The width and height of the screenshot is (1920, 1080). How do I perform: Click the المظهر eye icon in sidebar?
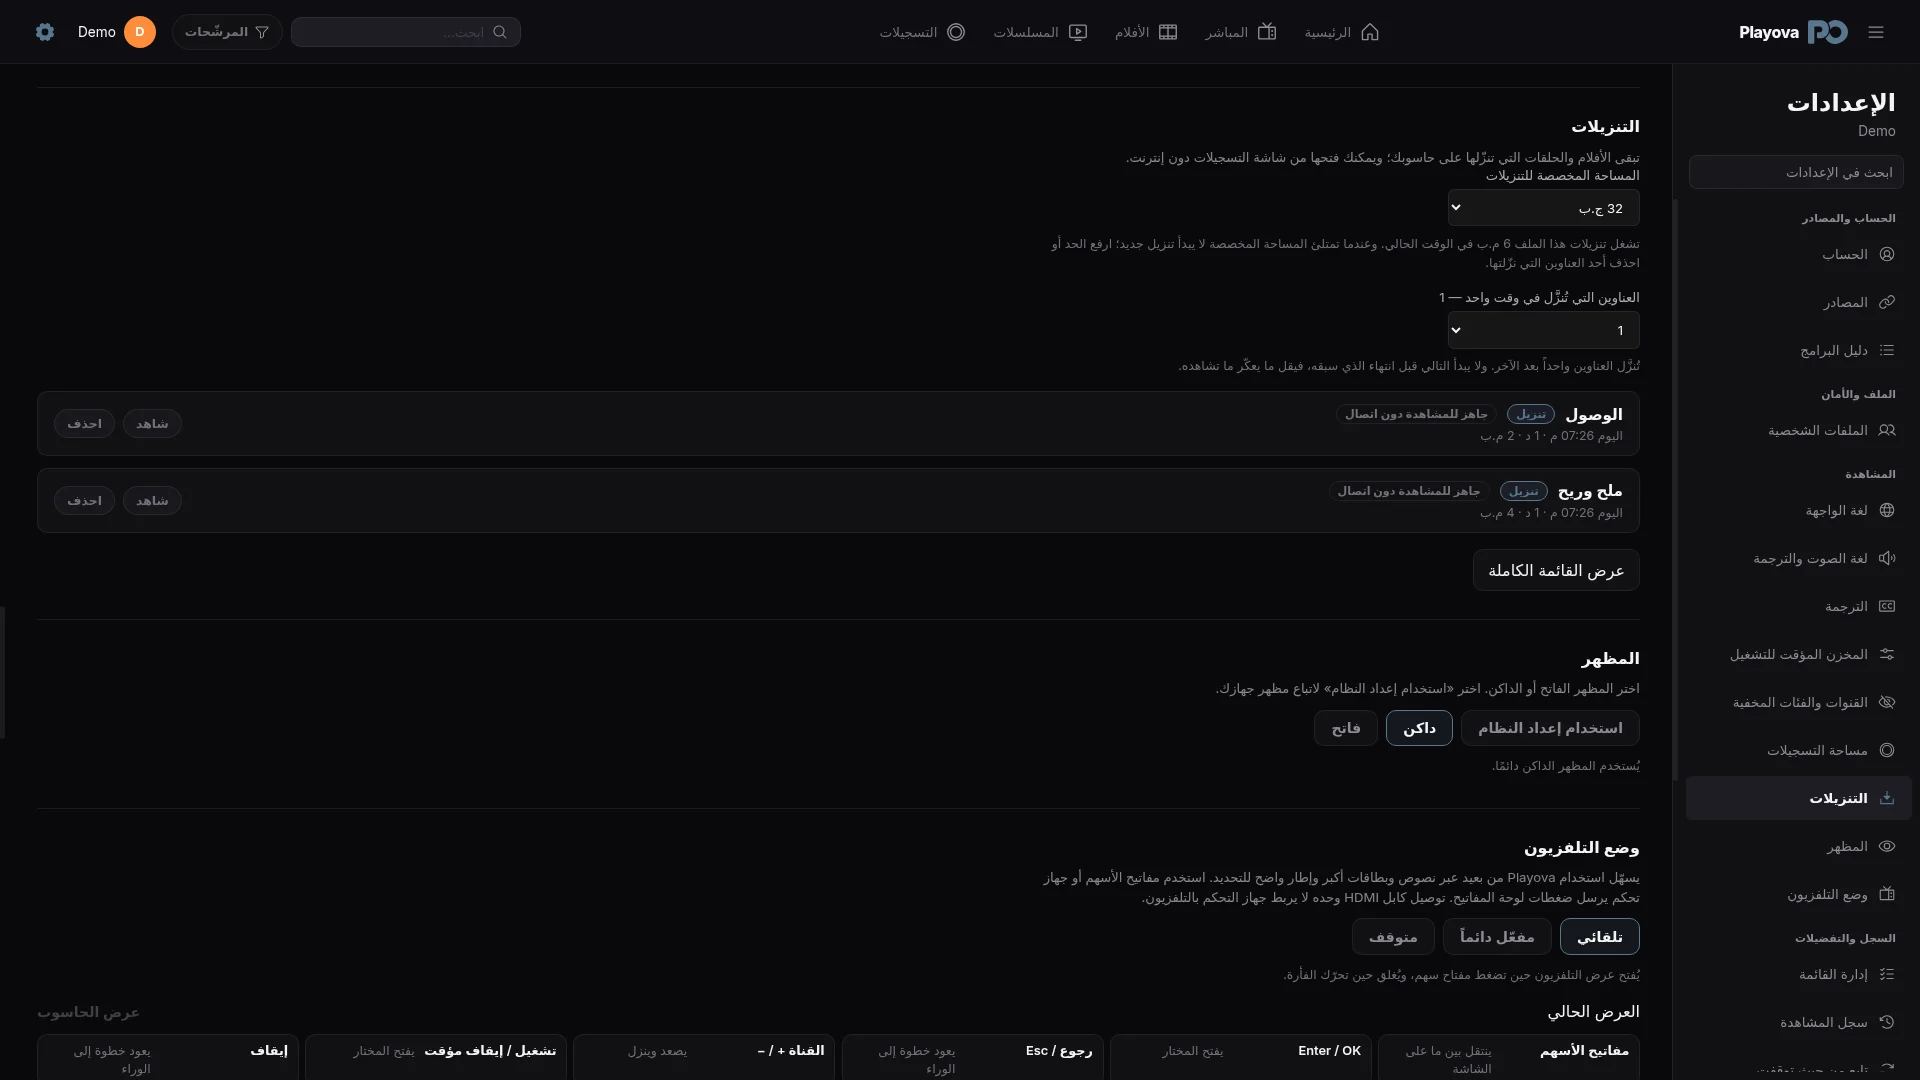coord(1887,846)
